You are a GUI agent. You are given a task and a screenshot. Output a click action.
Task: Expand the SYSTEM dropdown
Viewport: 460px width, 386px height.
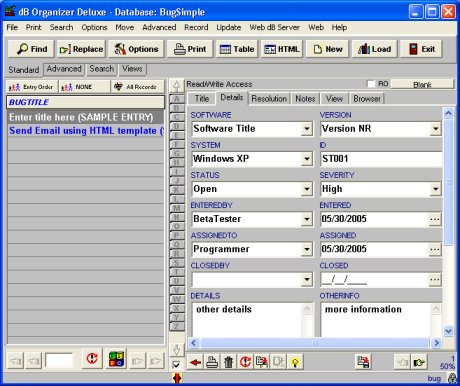(307, 159)
